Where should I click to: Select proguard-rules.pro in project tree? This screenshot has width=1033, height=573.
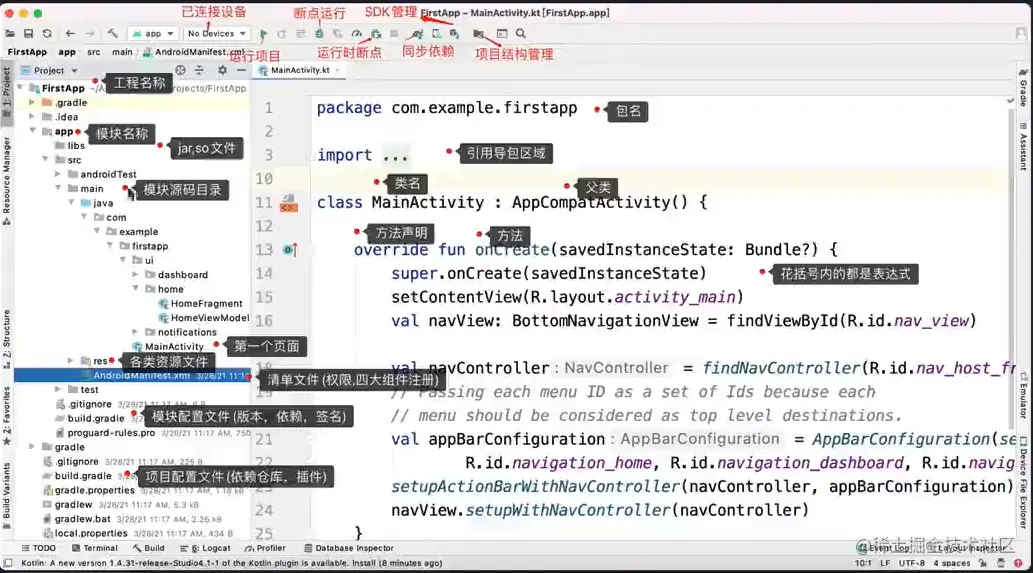(x=105, y=433)
